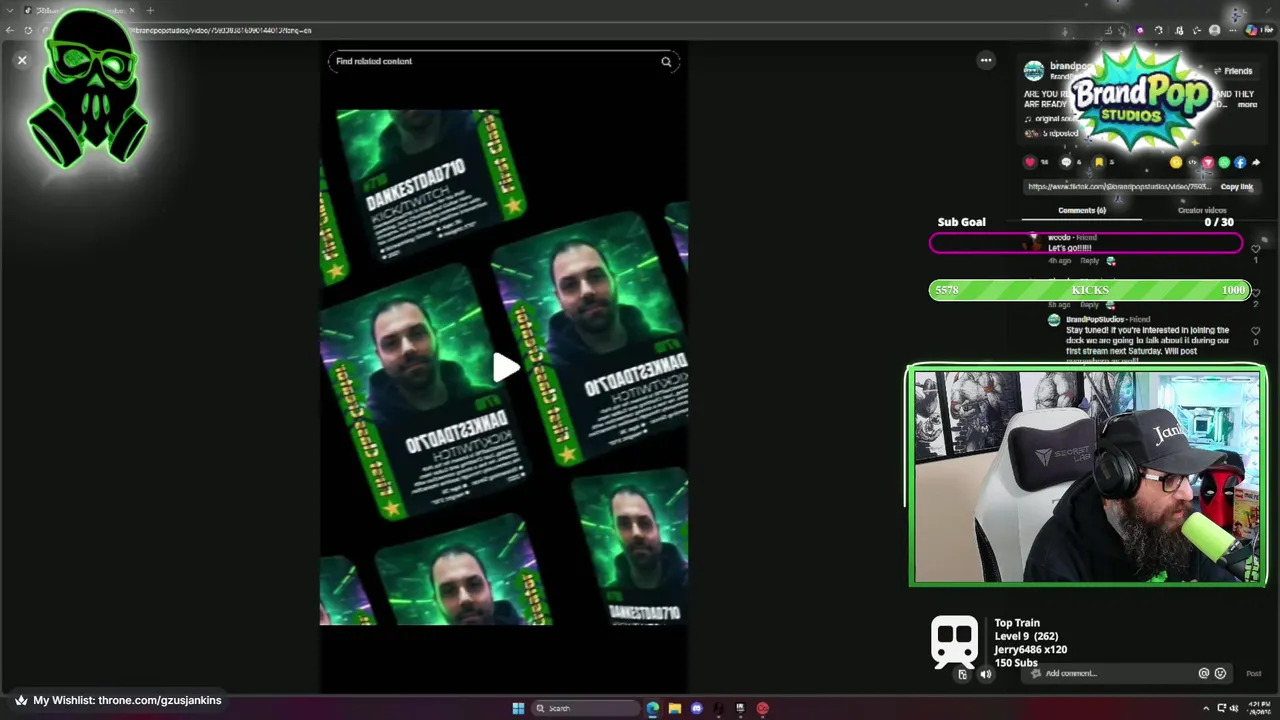This screenshot has height=720, width=1280.
Task: Like the video with the heart icon
Action: pyautogui.click(x=1030, y=162)
